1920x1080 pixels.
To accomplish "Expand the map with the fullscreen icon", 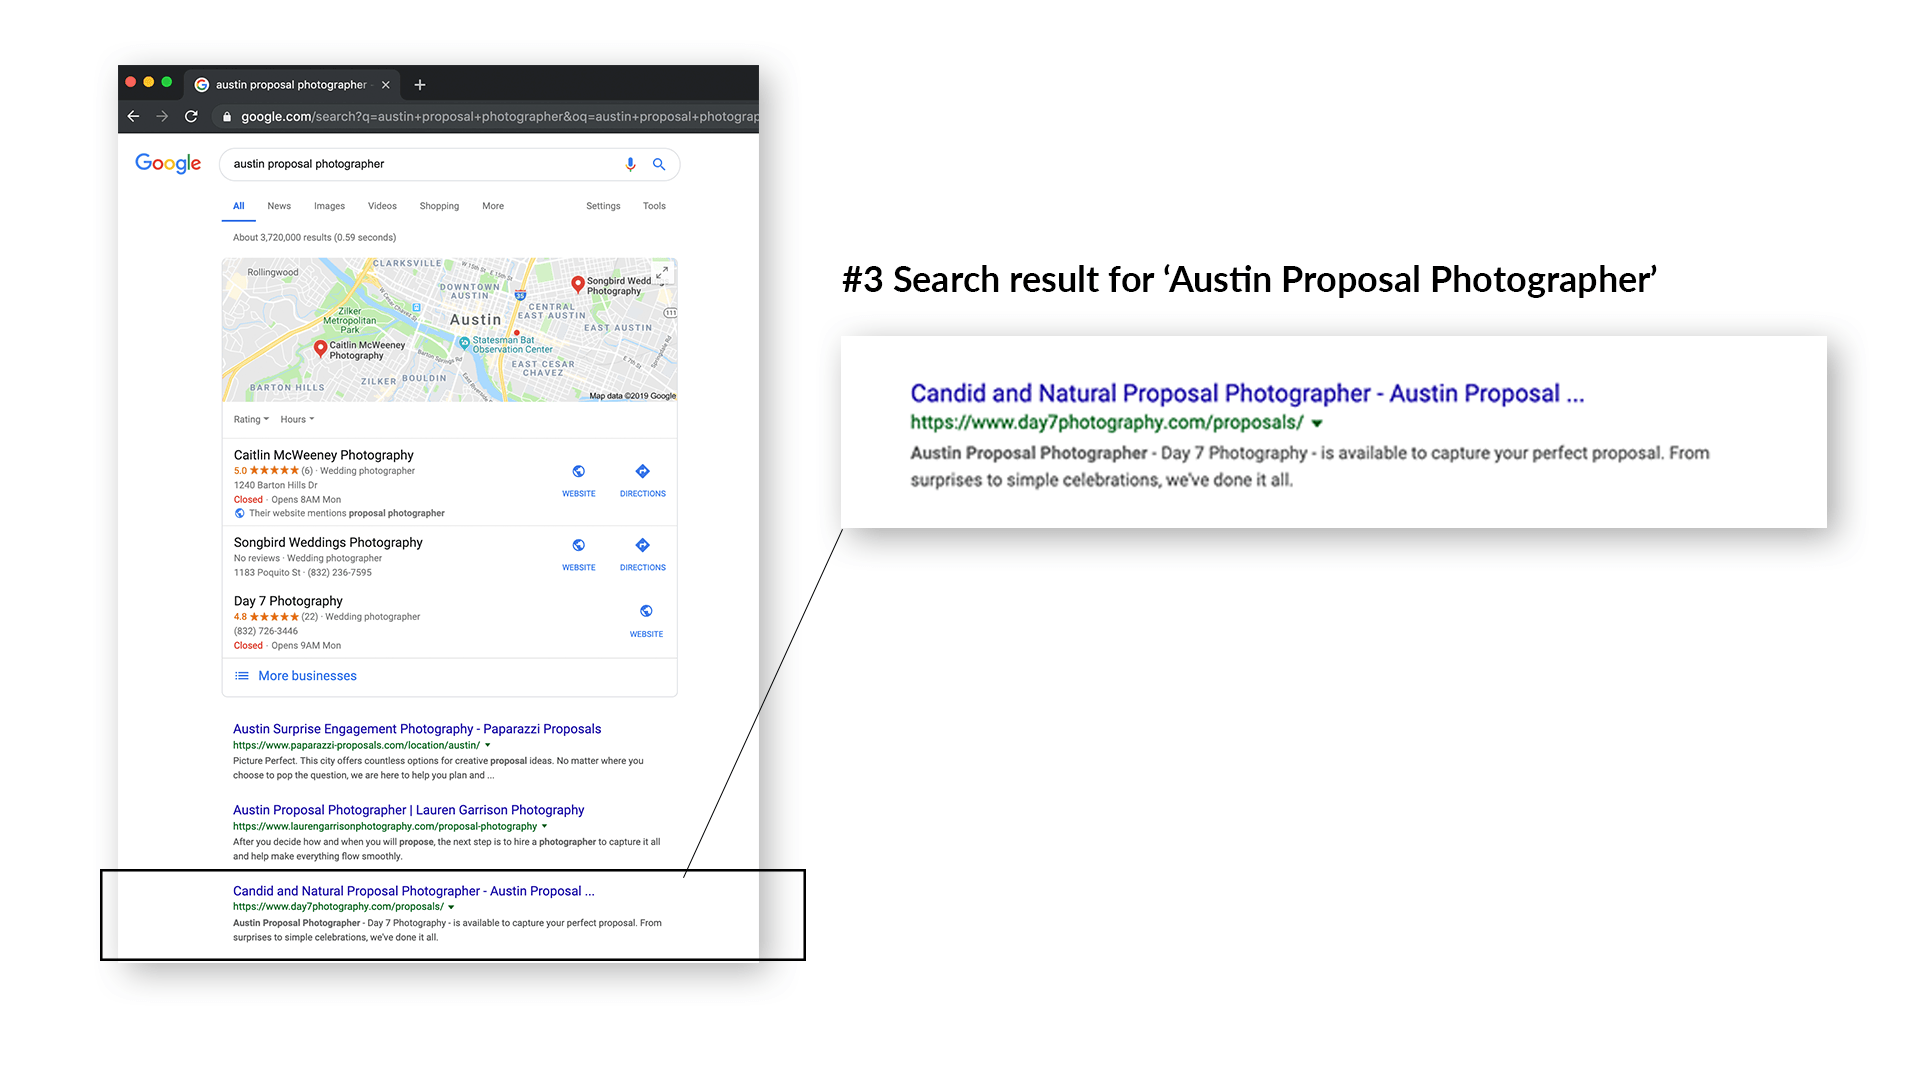I will pyautogui.click(x=662, y=272).
